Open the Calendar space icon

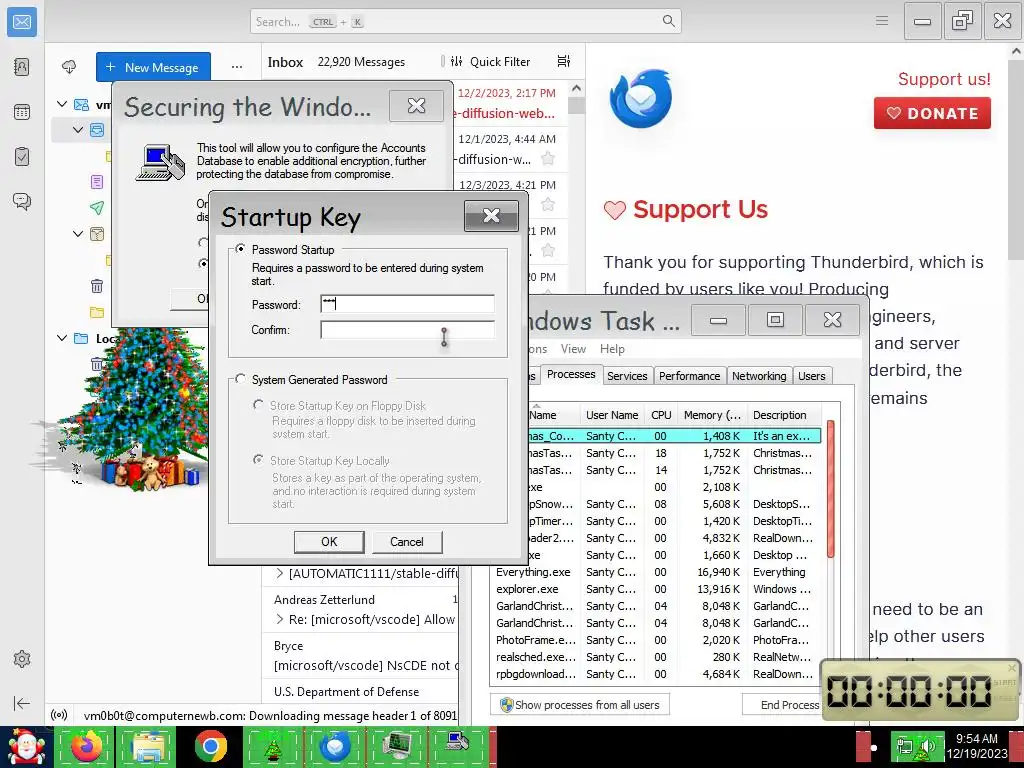pos(22,112)
